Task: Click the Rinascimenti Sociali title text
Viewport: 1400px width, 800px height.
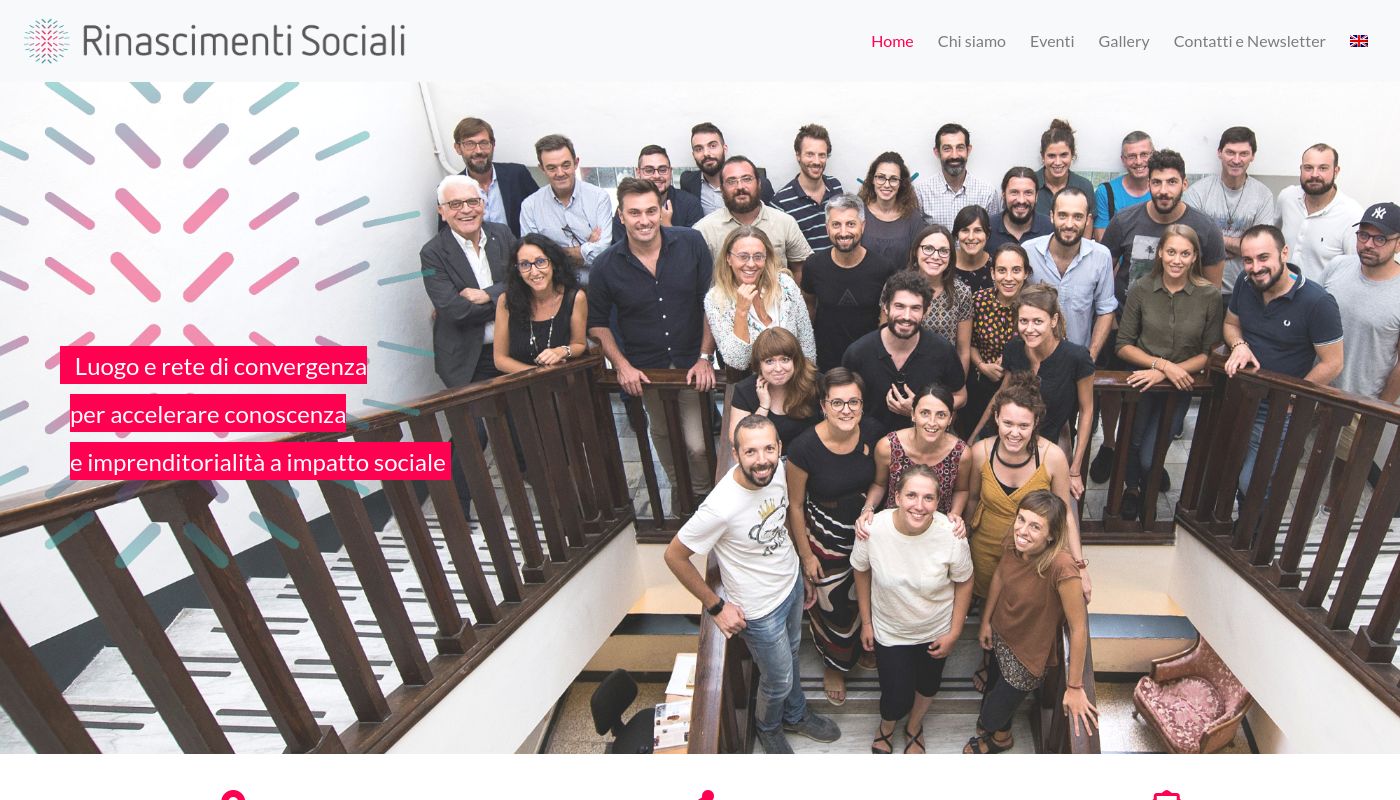Action: coord(244,41)
